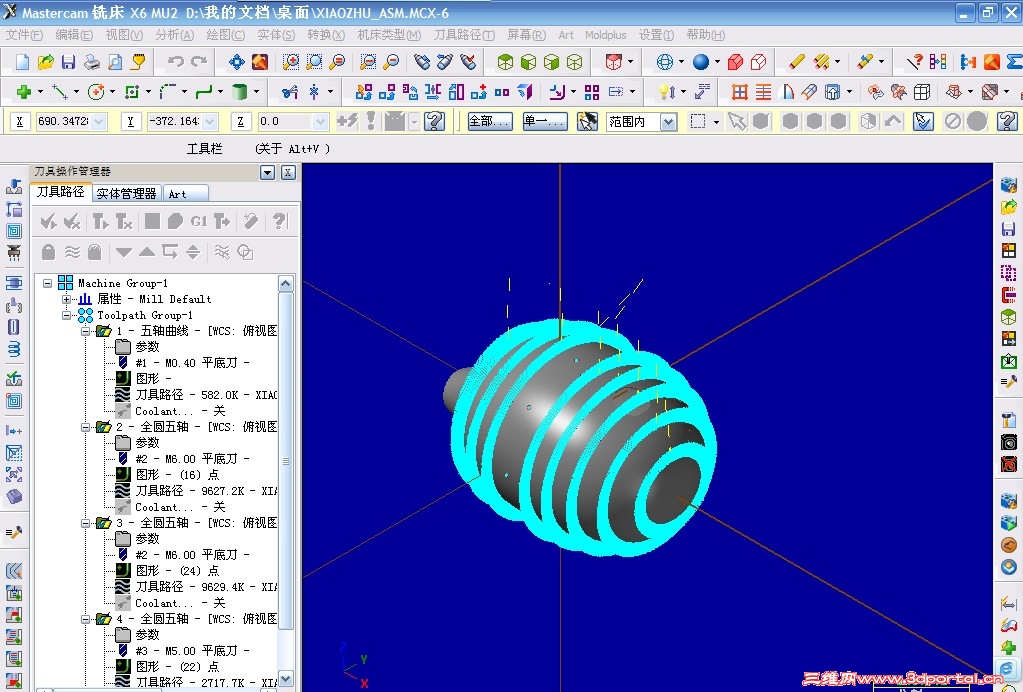The height and width of the screenshot is (692, 1023).
Task: Click the 单一... select only button
Action: point(545,121)
